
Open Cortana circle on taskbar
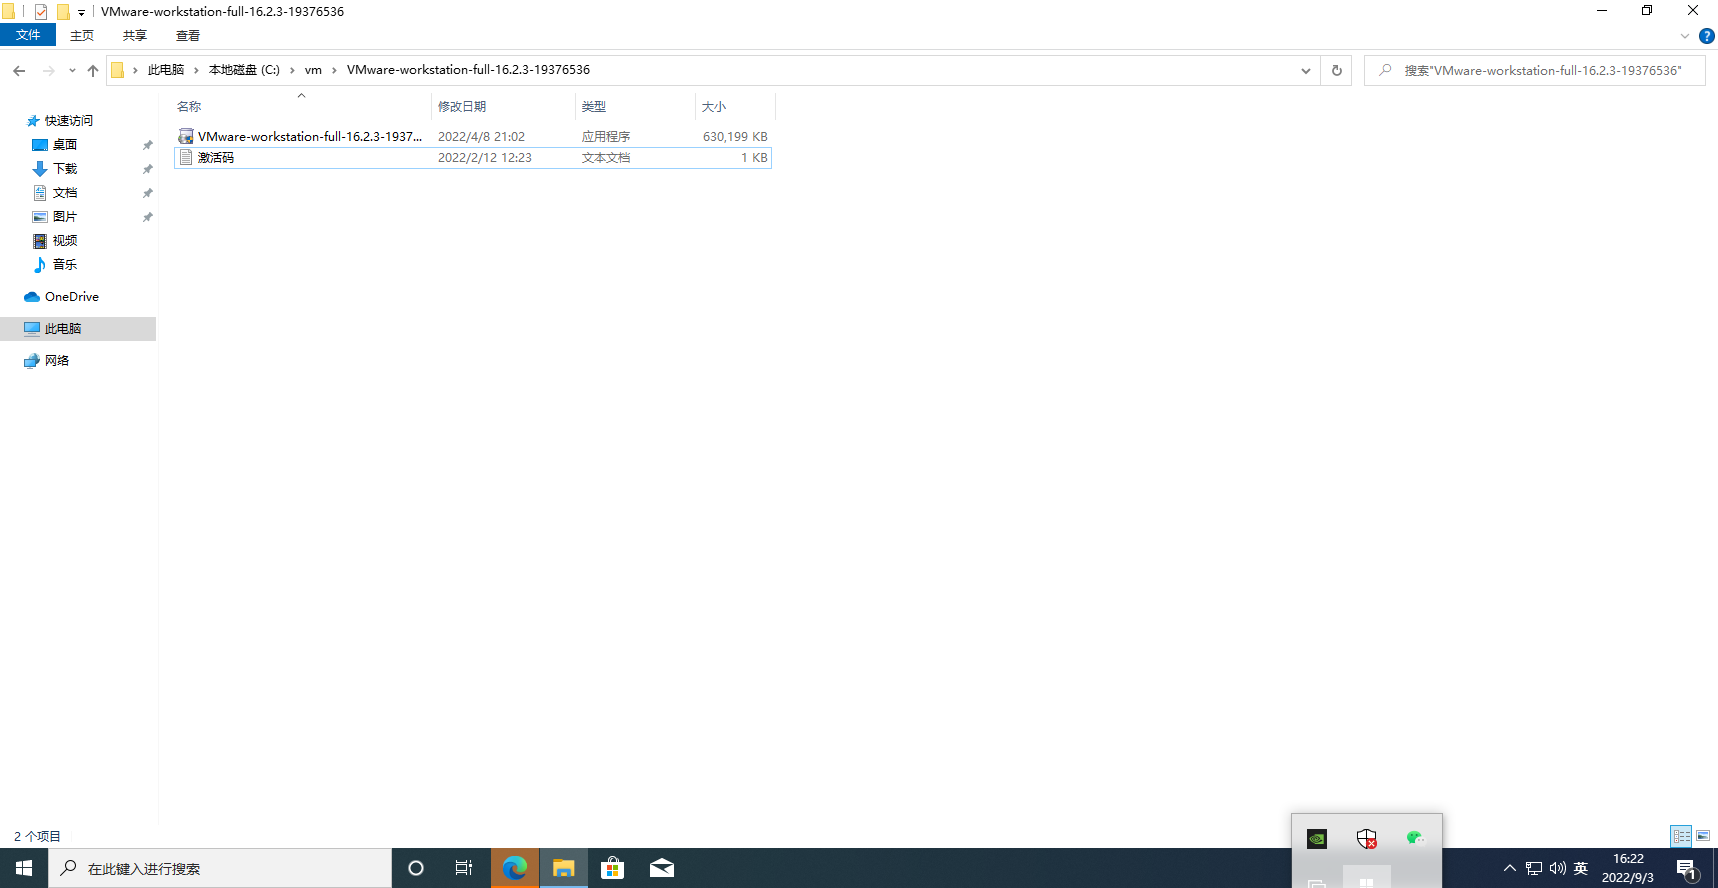[x=416, y=868]
